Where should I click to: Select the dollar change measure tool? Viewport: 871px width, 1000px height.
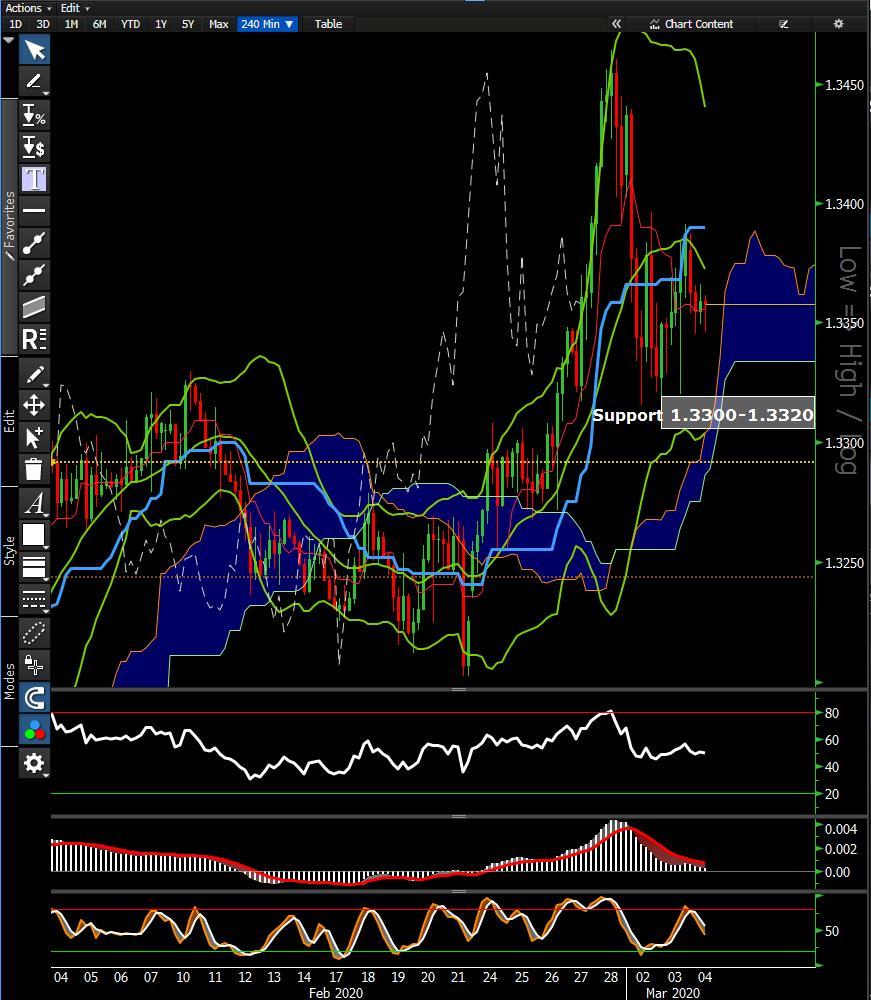[x=34, y=147]
